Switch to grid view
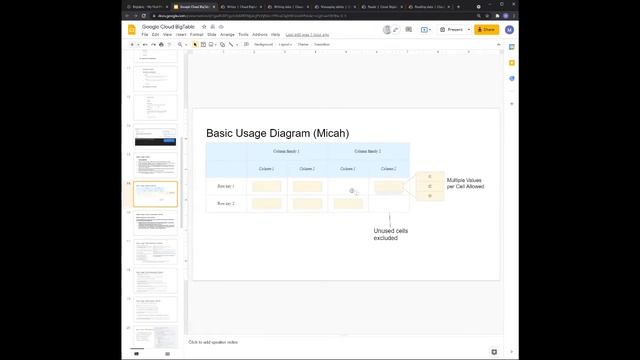 [167, 354]
